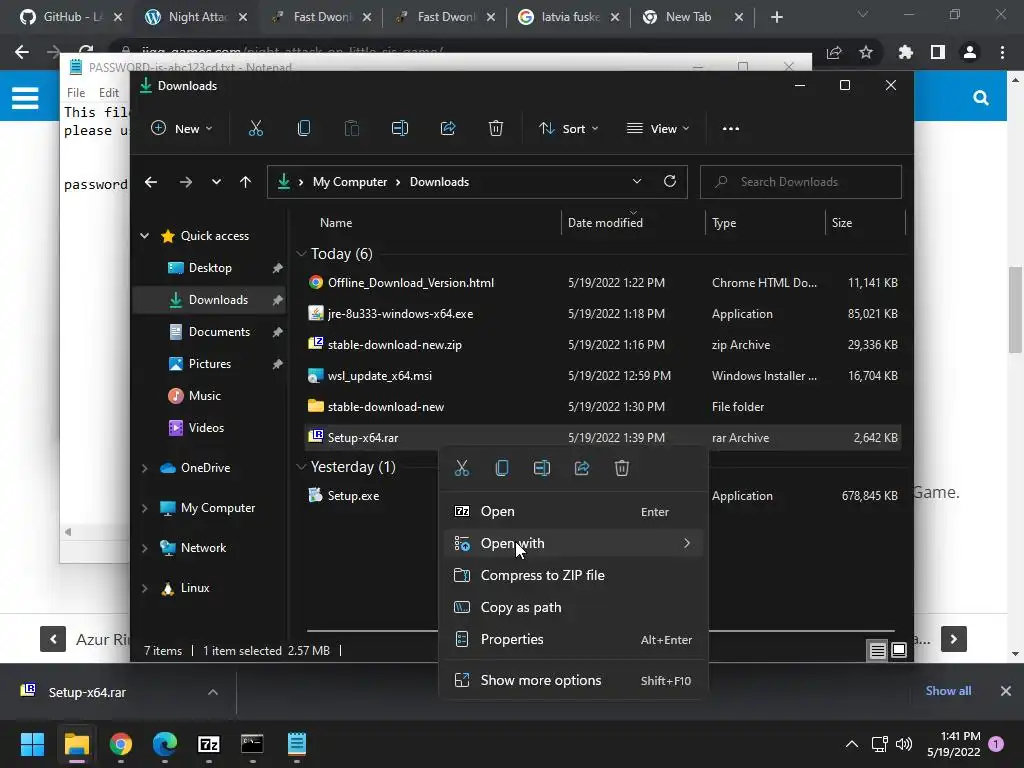Switch to details view layout icon
The height and width of the screenshot is (768, 1024).
coord(878,650)
